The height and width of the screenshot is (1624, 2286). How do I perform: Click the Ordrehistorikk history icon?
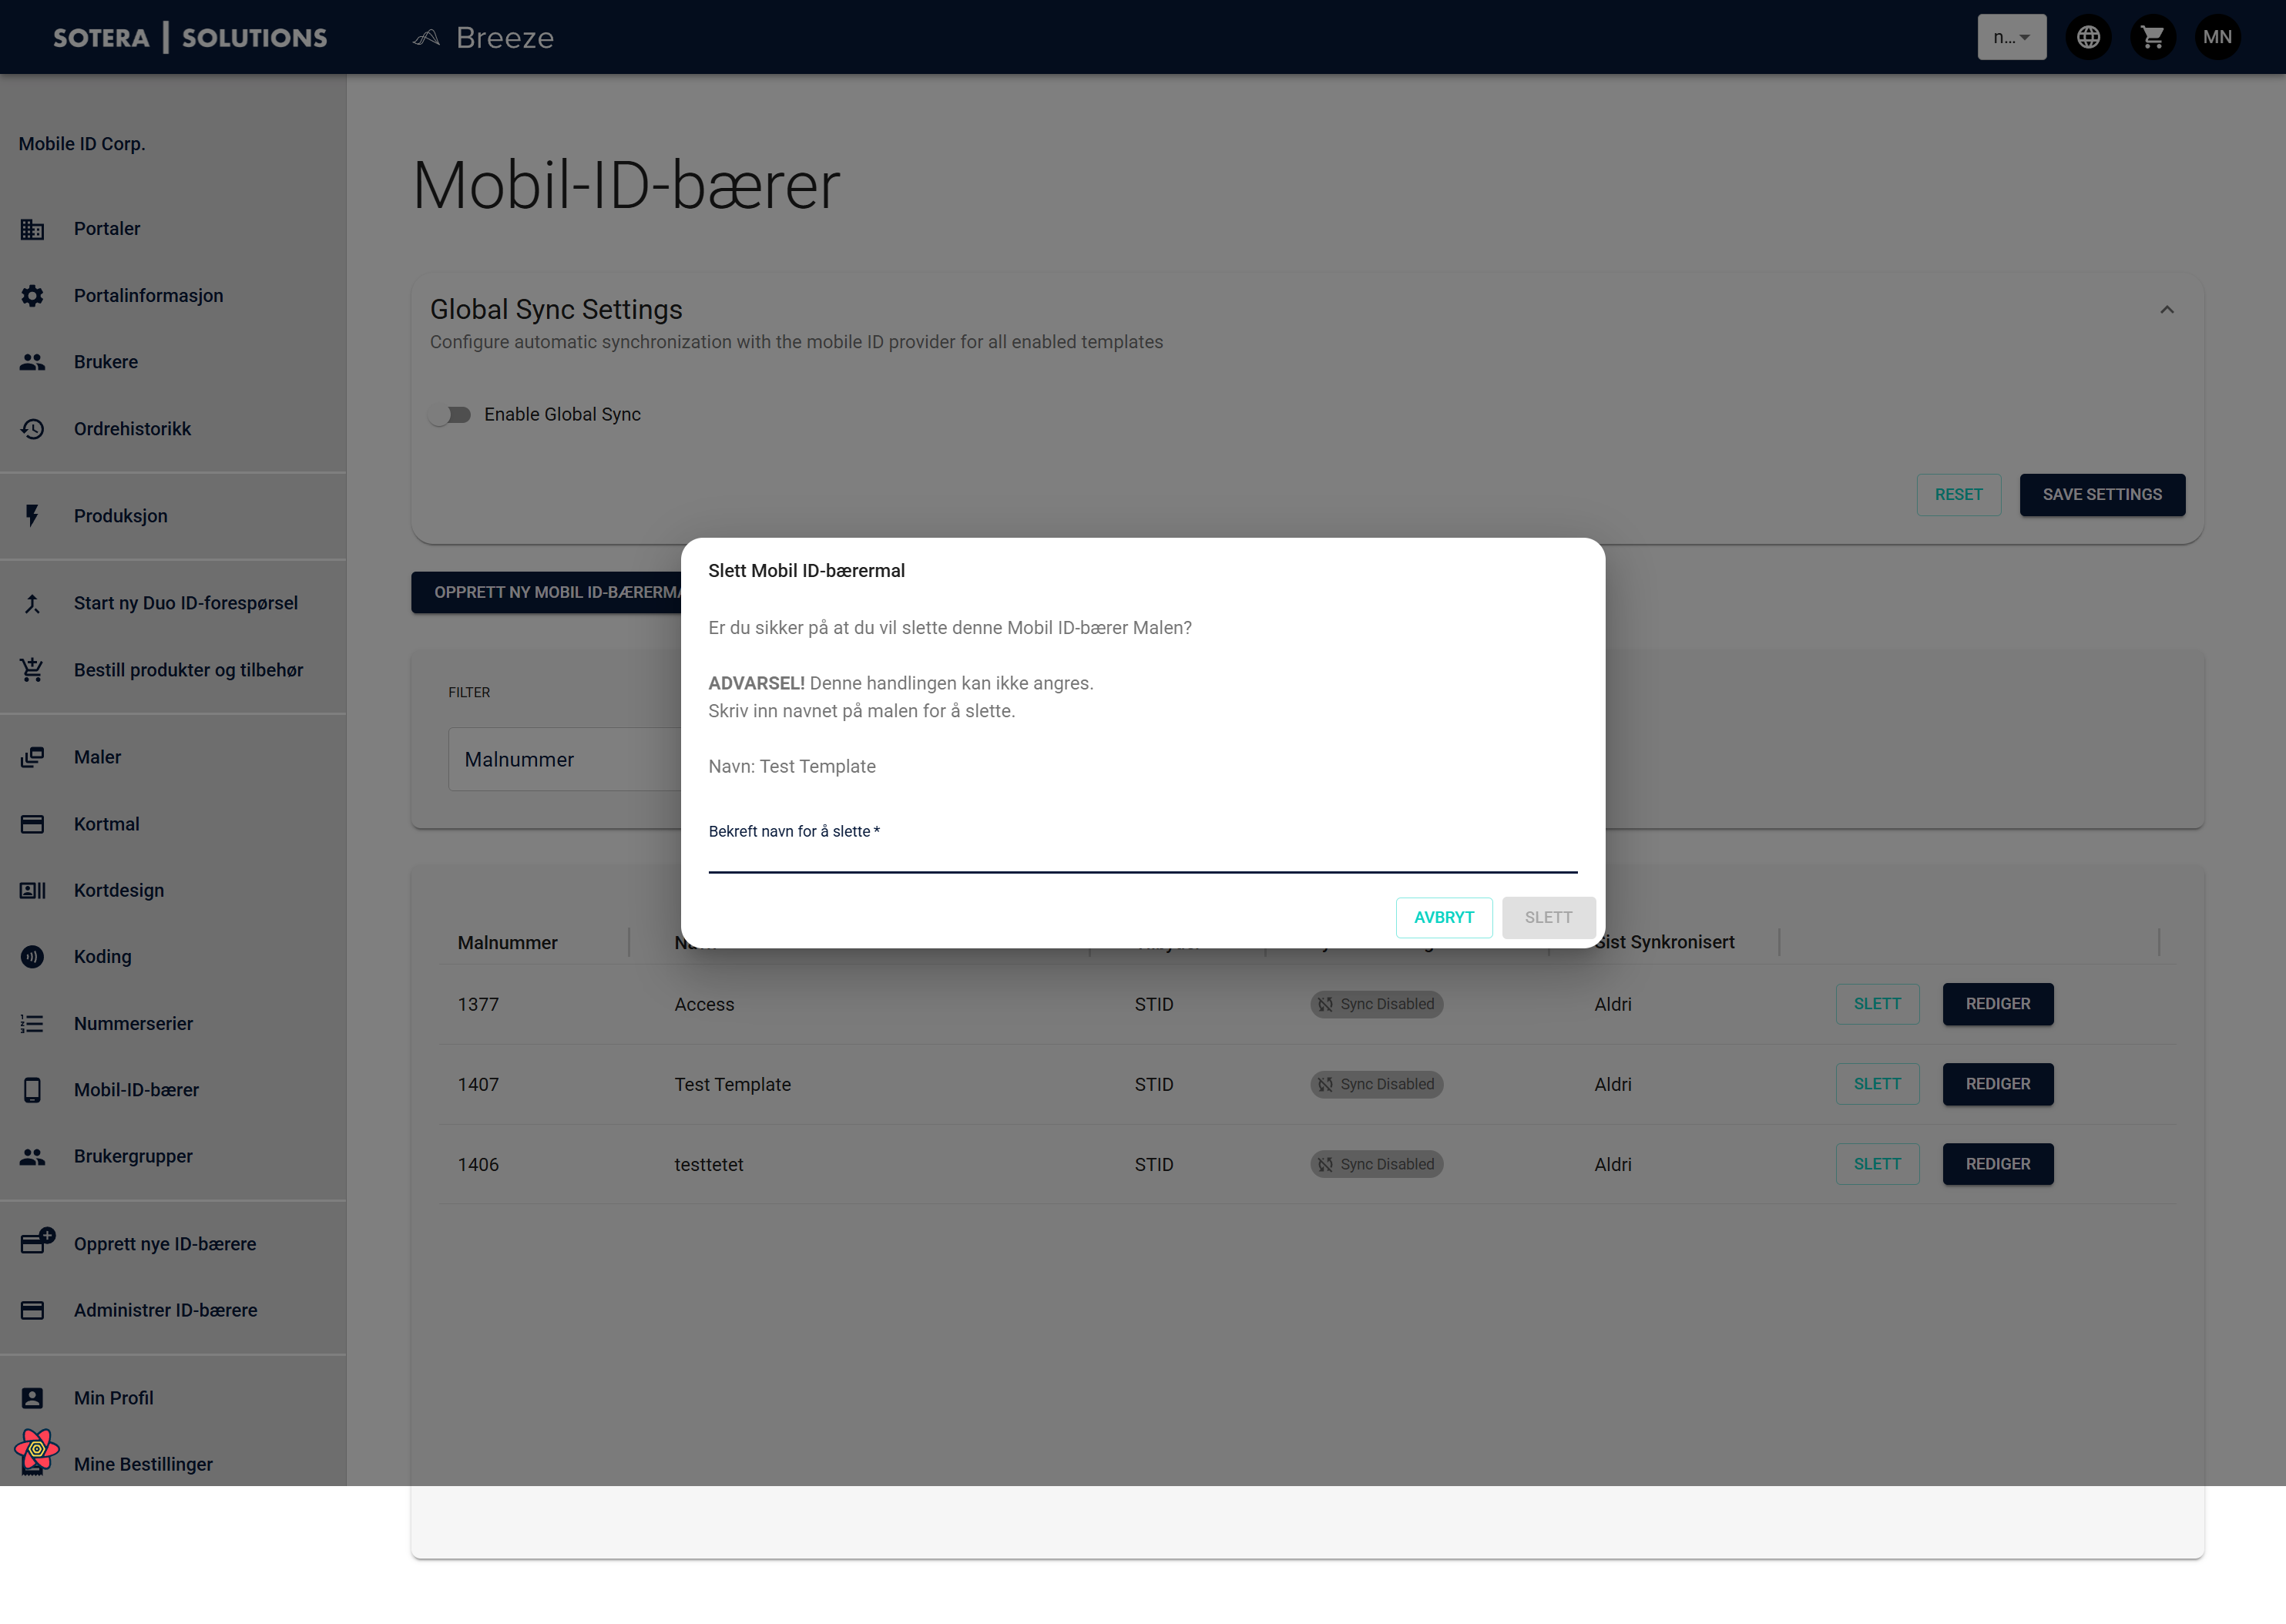(x=32, y=429)
